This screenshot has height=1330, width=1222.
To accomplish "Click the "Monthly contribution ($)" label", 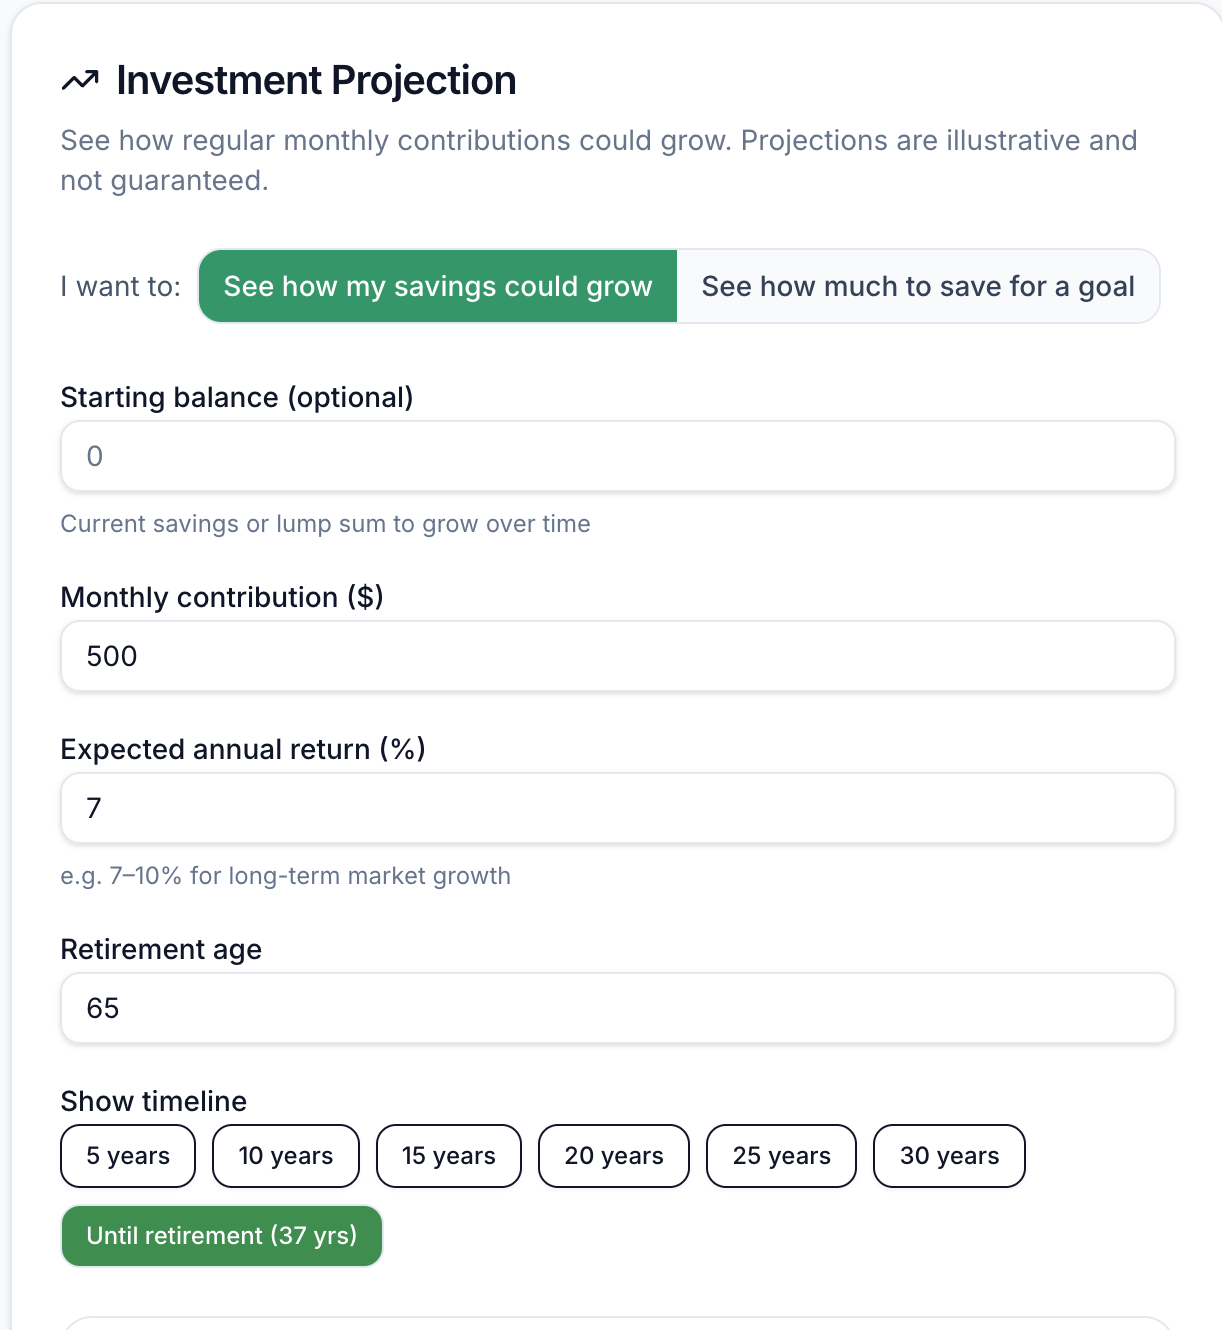I will coord(222,598).
